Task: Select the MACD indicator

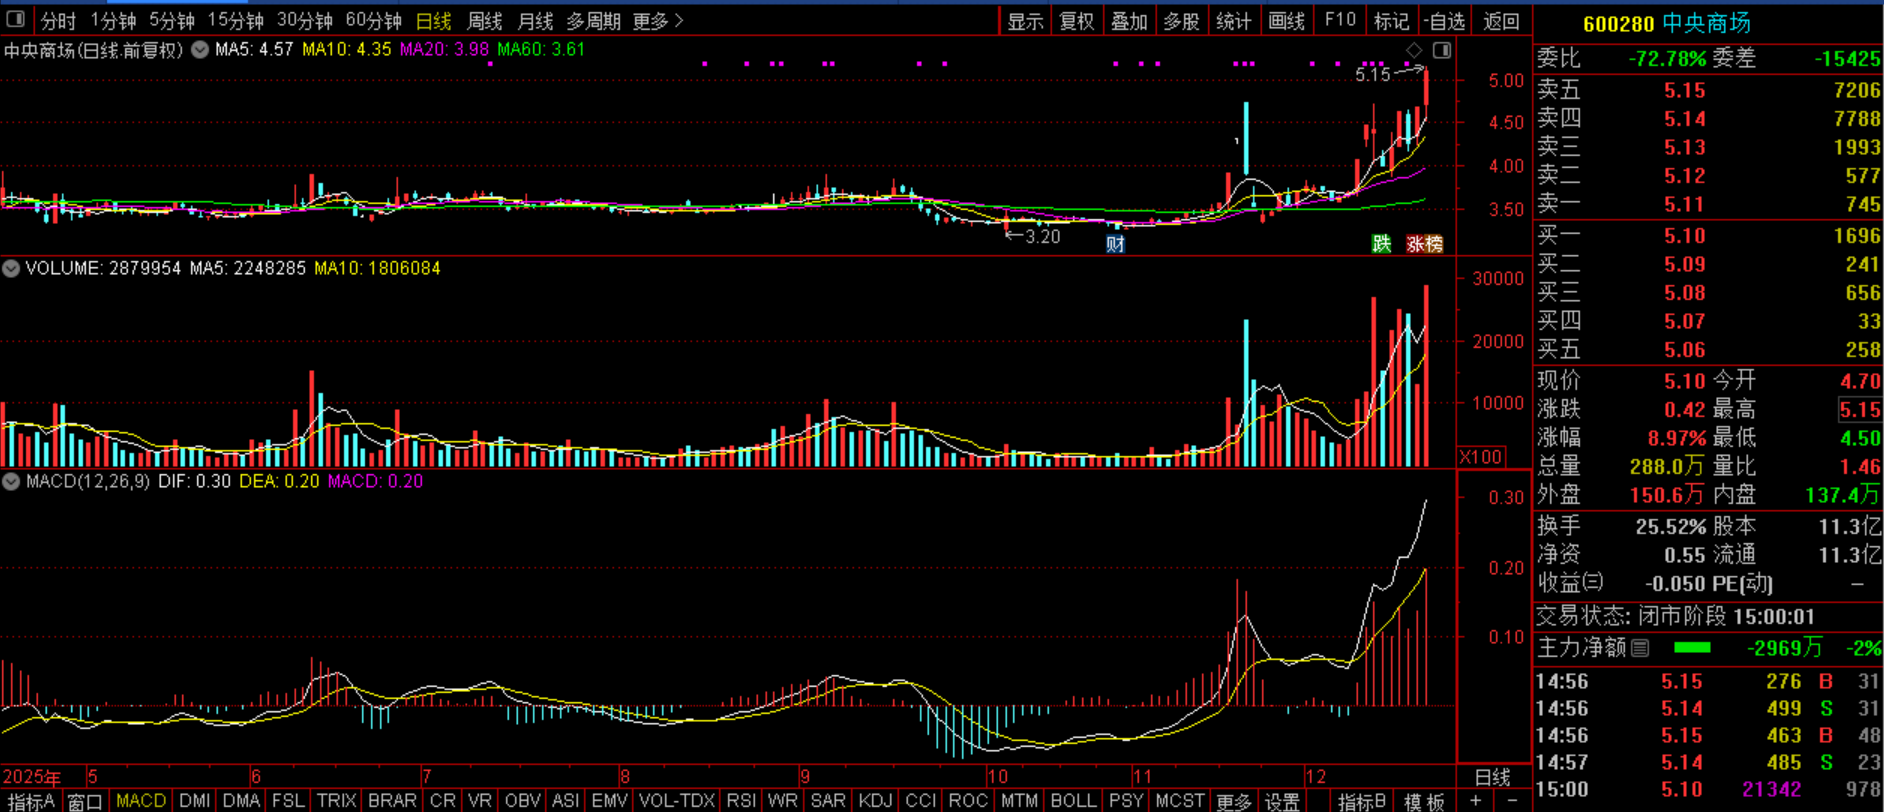Action: 141,801
